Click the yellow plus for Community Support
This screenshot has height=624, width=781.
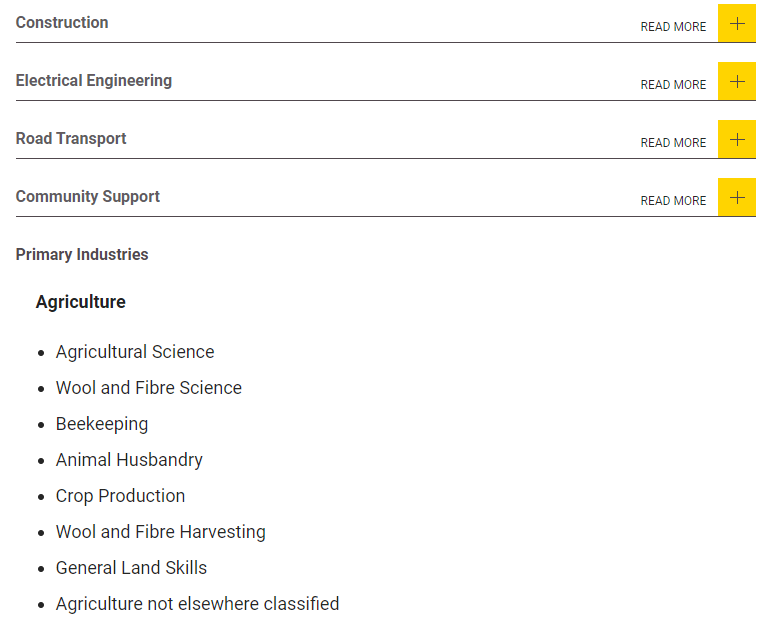coord(736,197)
